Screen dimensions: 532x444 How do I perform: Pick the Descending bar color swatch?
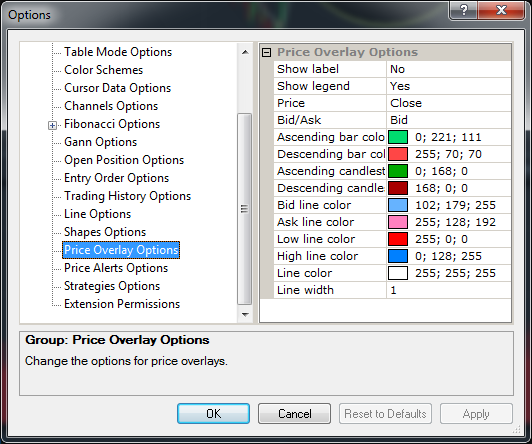(x=398, y=154)
